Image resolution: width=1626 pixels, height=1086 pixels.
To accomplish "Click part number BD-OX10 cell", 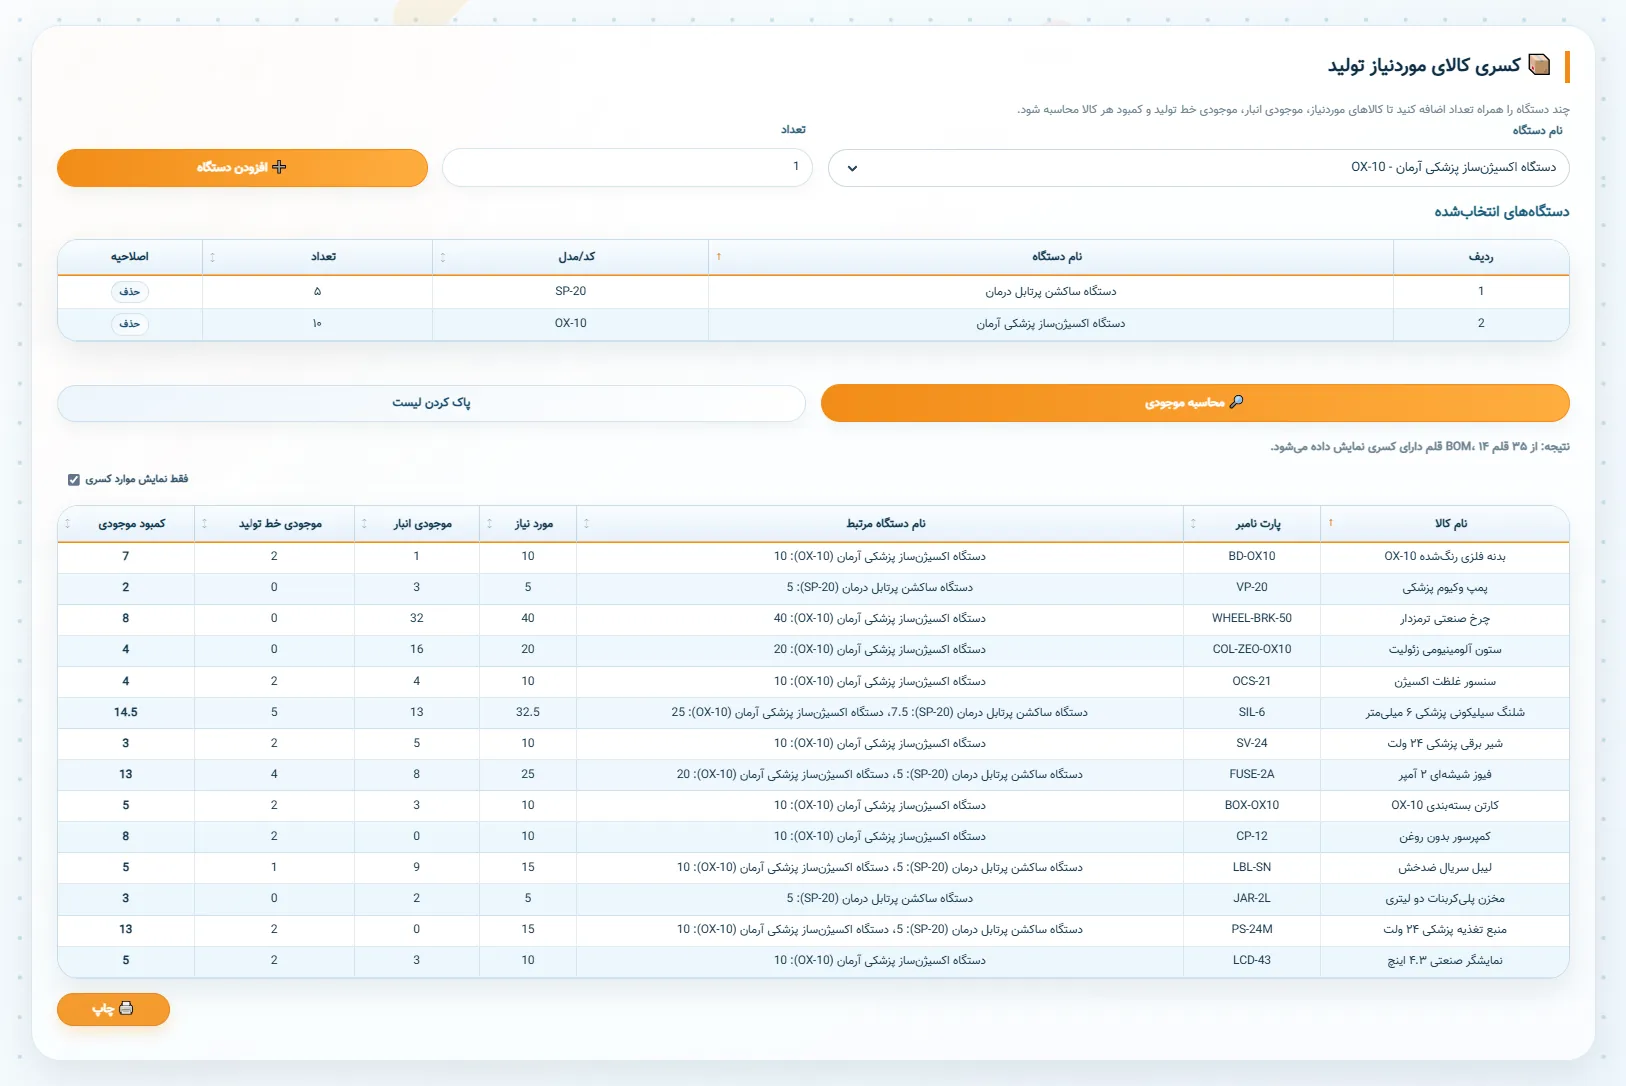I will pyautogui.click(x=1252, y=556).
